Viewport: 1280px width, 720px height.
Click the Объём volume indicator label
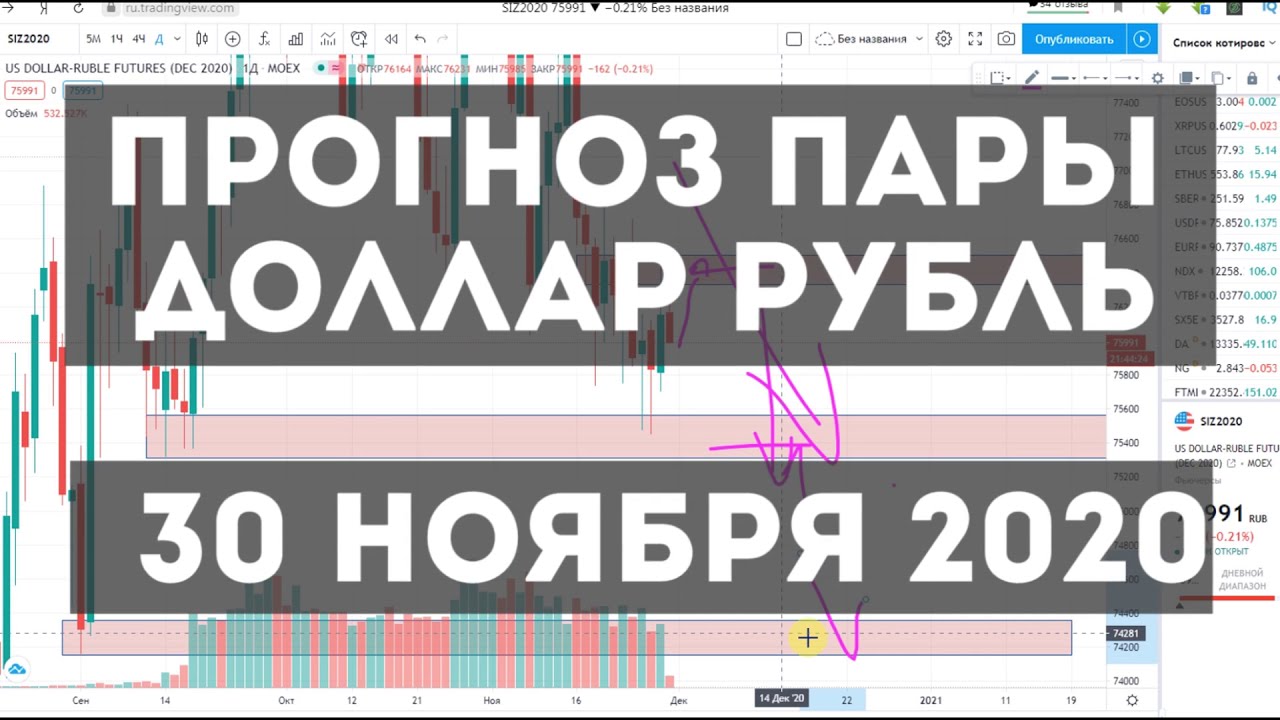21,113
